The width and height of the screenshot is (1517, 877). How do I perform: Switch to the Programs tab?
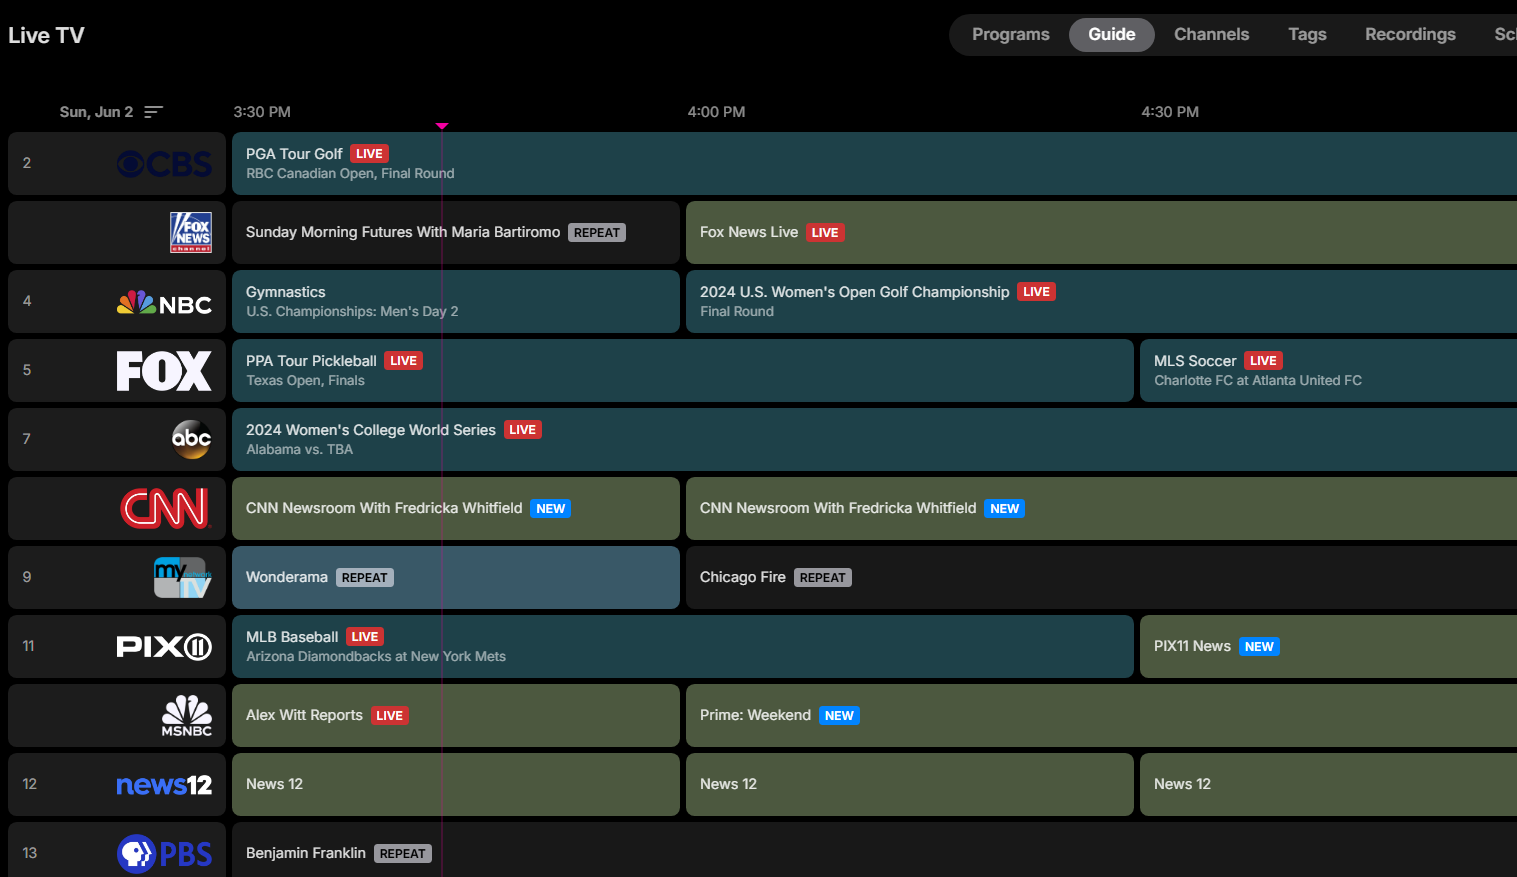coord(1010,34)
